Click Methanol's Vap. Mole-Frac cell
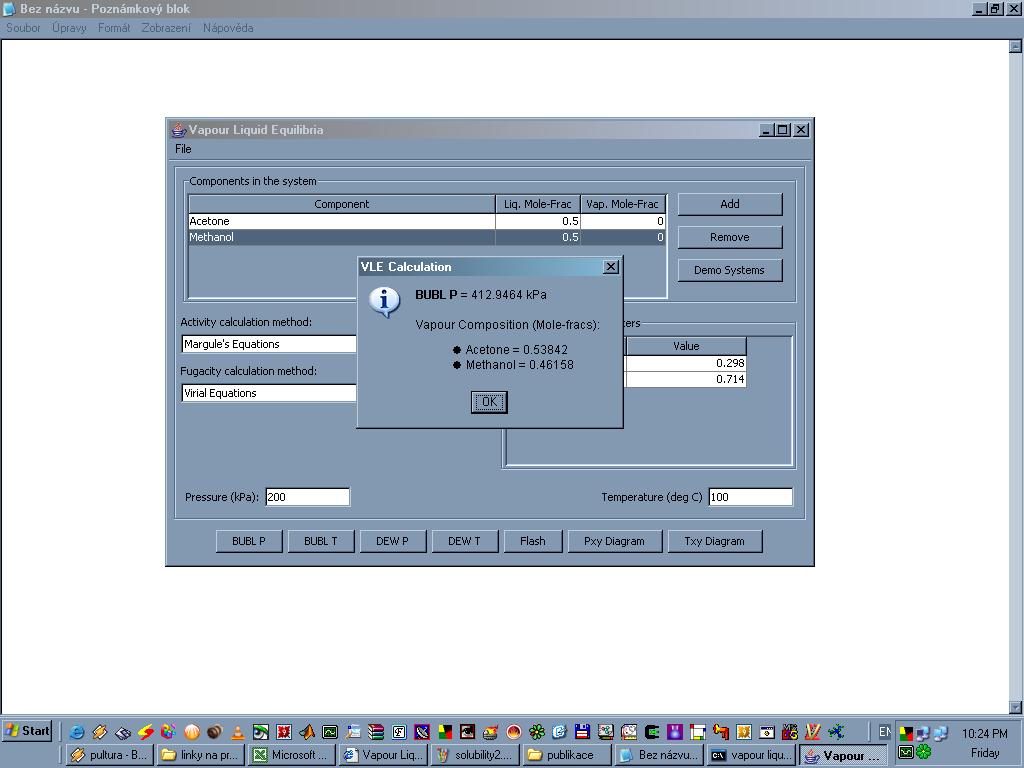The image size is (1024, 768). pos(623,237)
